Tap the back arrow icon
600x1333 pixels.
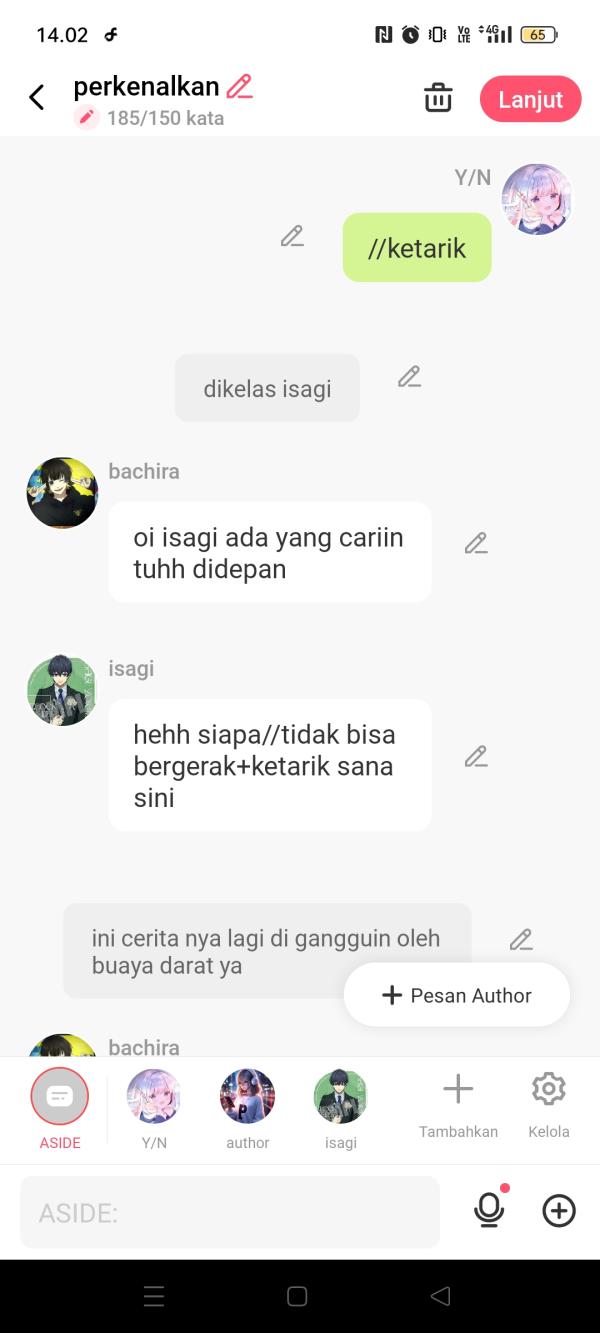(37, 98)
